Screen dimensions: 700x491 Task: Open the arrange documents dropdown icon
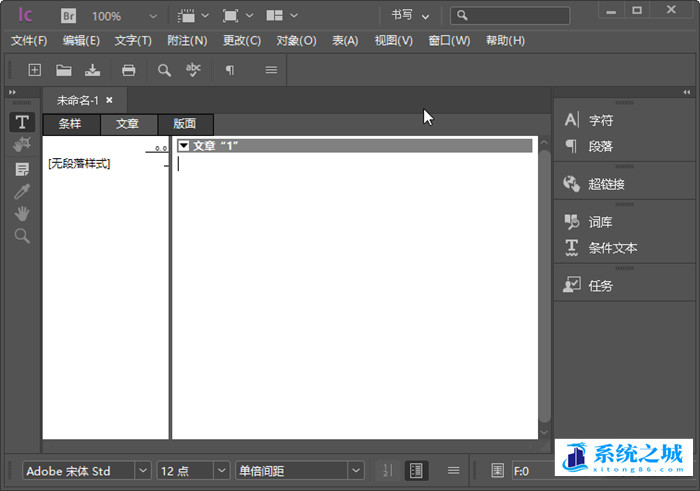click(282, 16)
